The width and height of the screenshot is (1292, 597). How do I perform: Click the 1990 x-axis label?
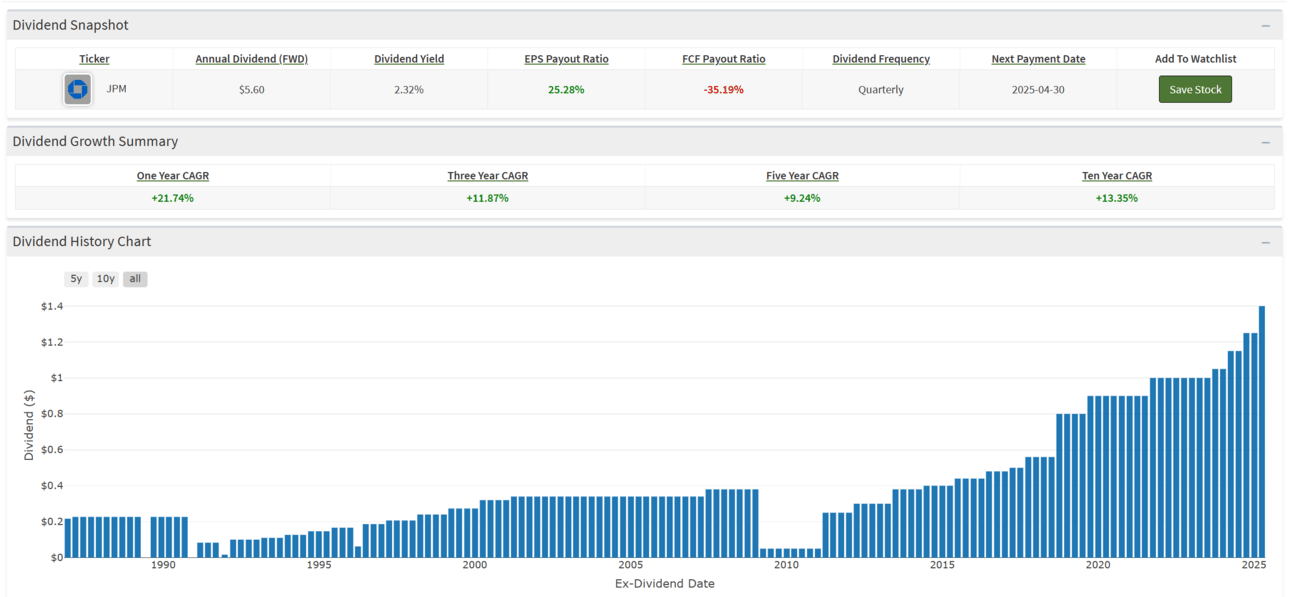pyautogui.click(x=163, y=566)
